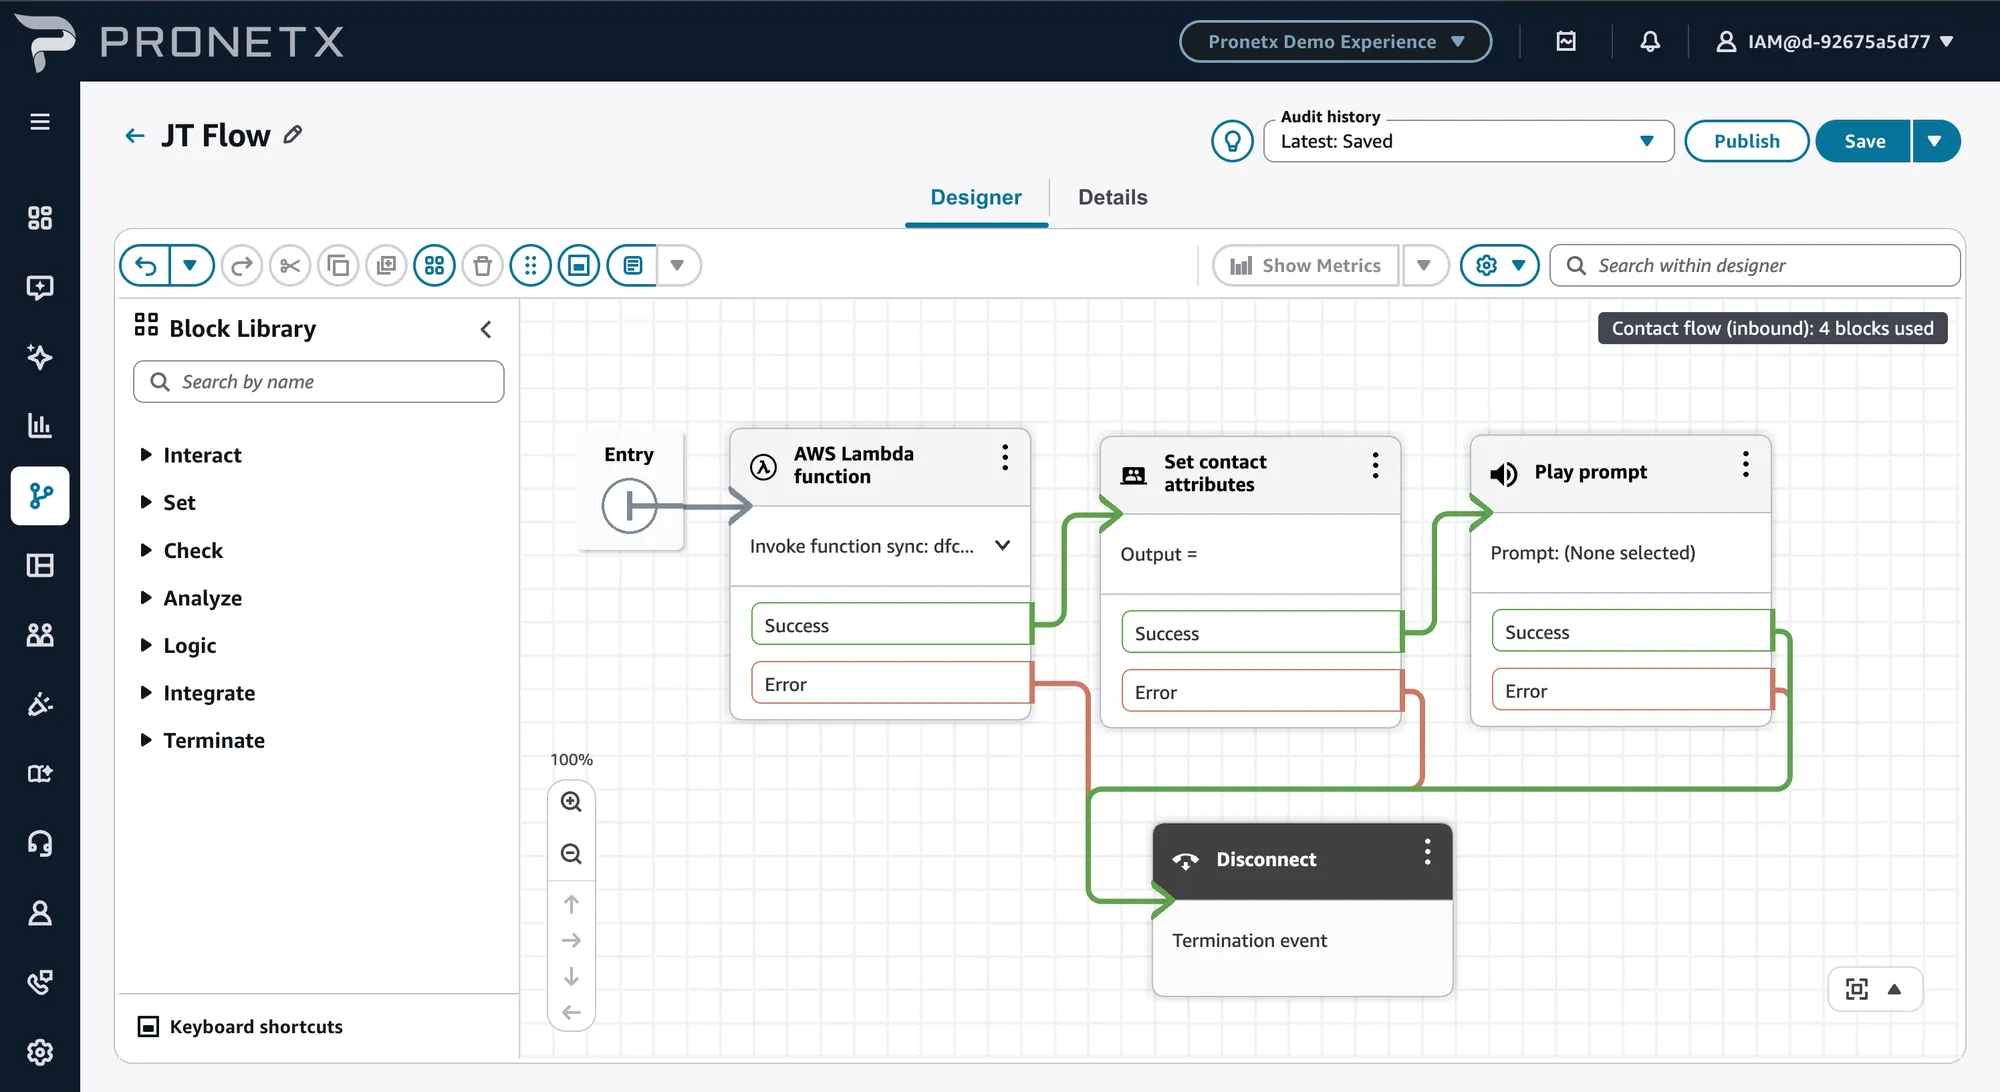This screenshot has height=1092, width=2000.
Task: Go back with the left arrow beside JT Flow
Action: (x=135, y=135)
